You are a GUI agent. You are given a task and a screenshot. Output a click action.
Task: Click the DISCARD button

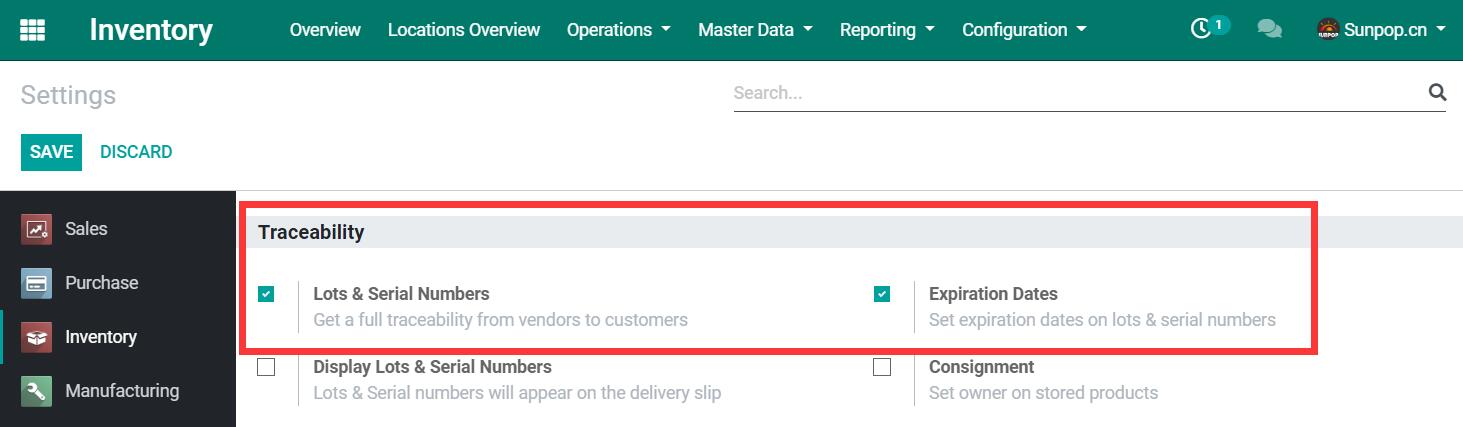click(x=136, y=152)
